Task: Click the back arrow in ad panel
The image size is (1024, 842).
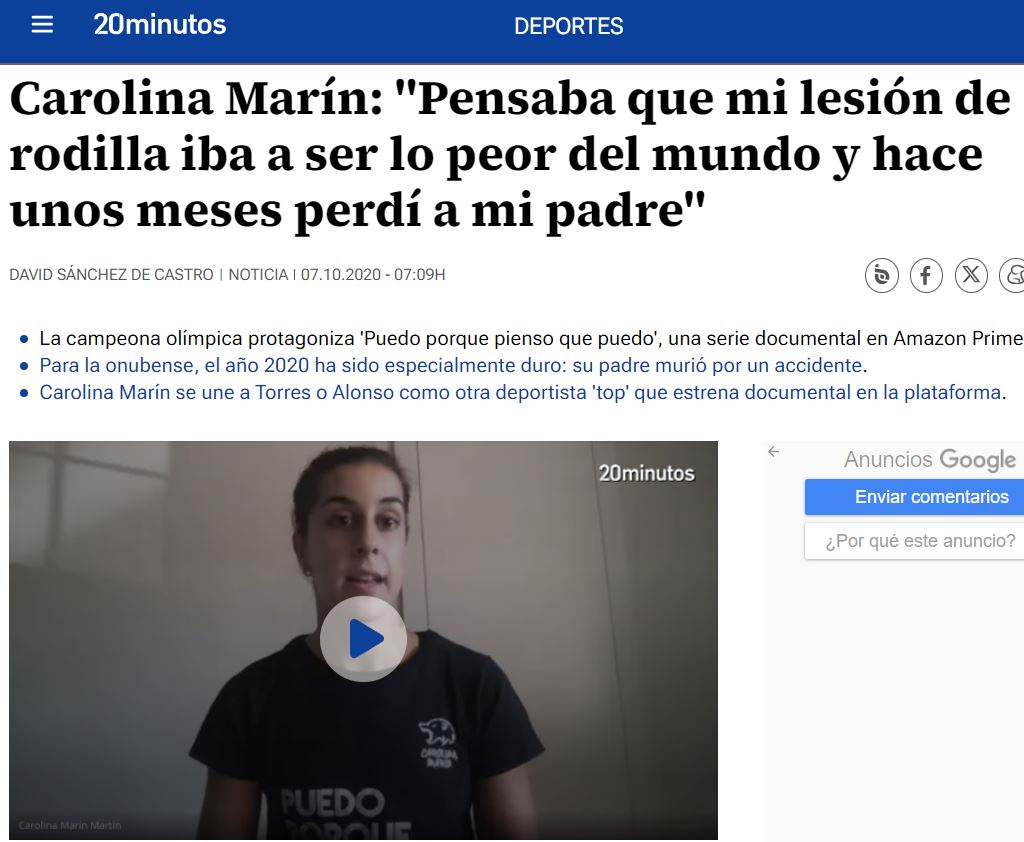Action: (774, 451)
